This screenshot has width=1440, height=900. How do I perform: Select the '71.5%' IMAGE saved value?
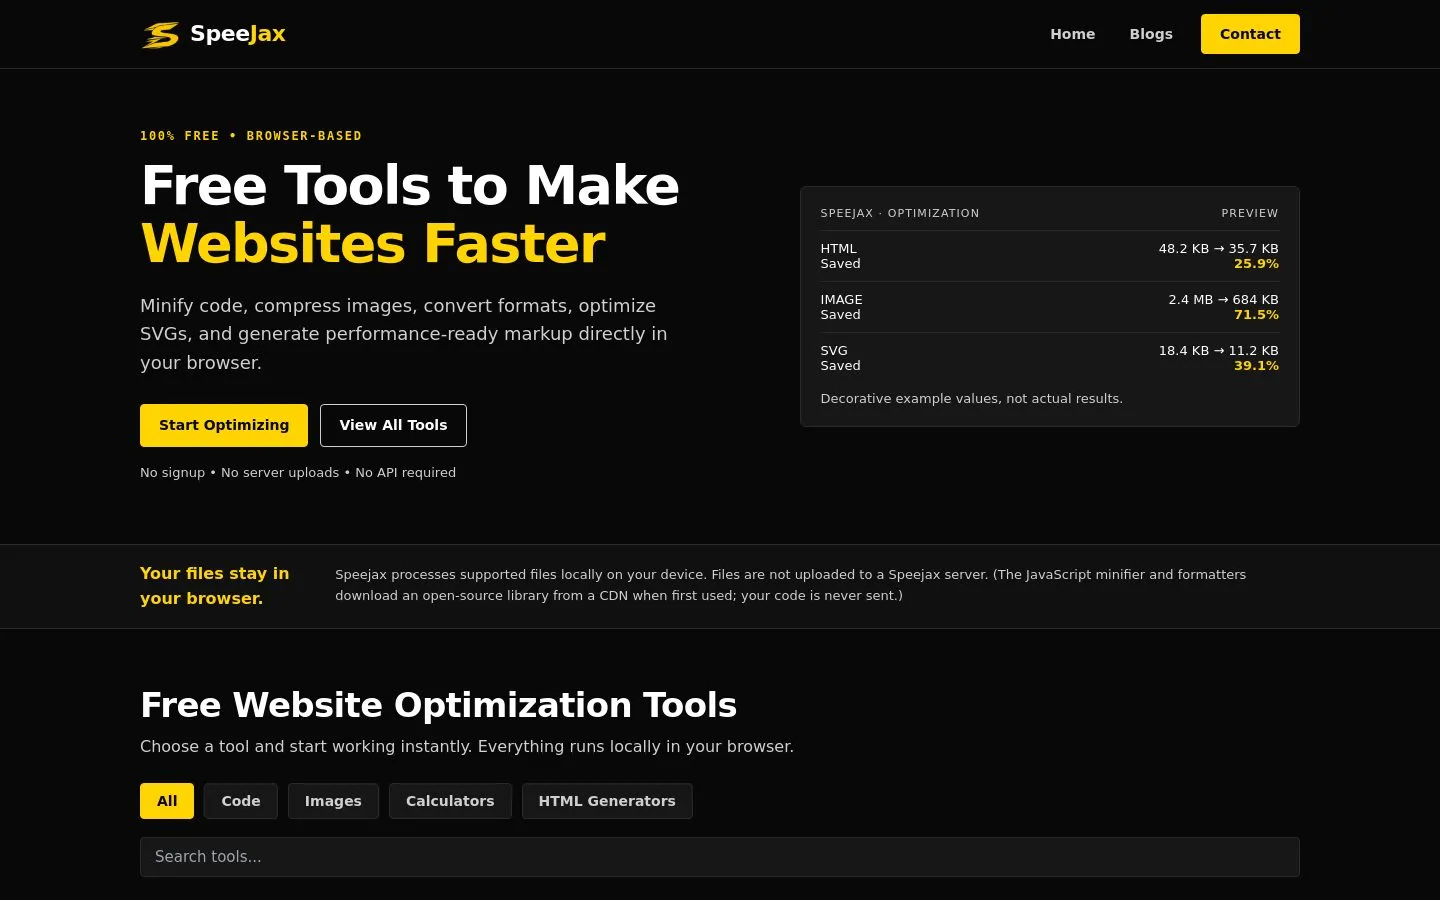point(1256,315)
